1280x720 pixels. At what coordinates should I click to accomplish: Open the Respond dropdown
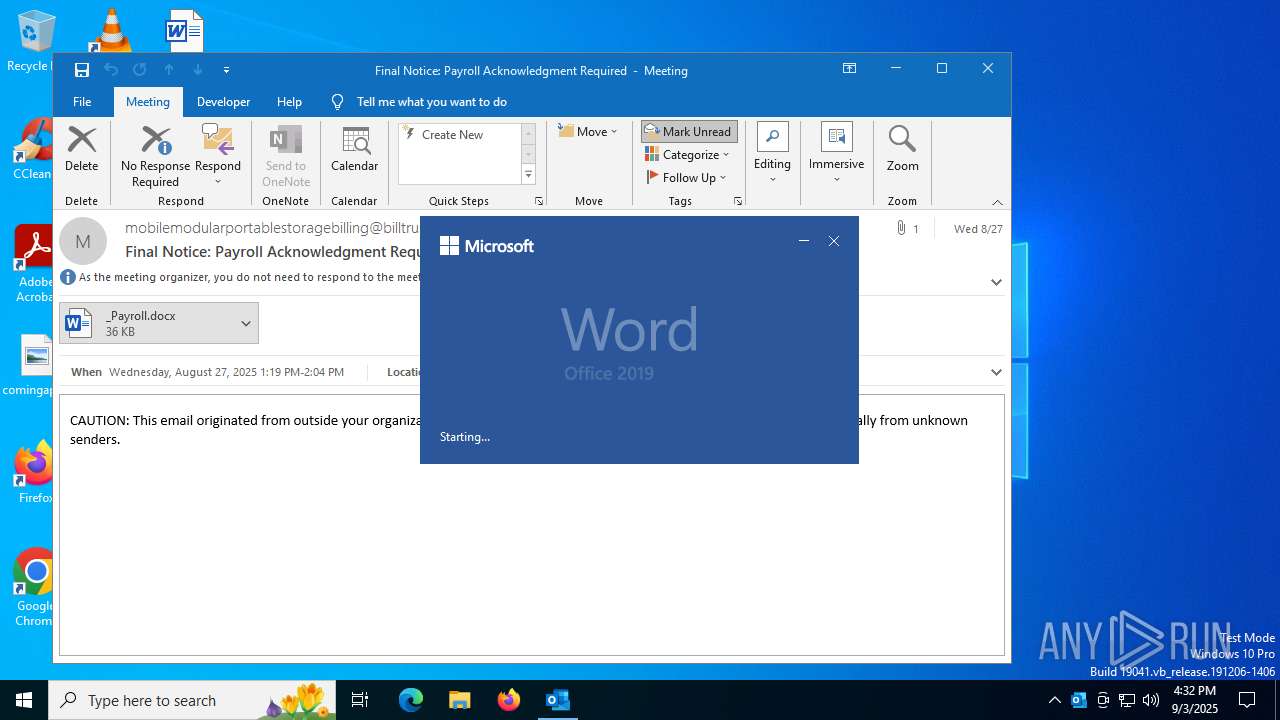[218, 157]
